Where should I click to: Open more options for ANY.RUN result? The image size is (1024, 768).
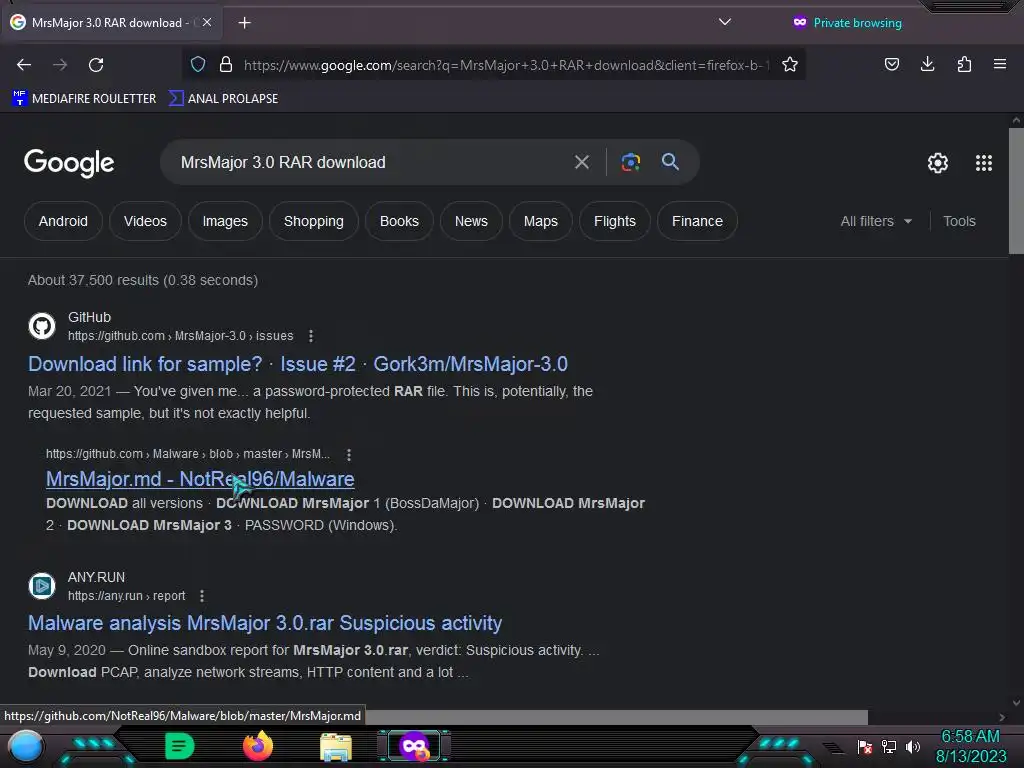[202, 596]
